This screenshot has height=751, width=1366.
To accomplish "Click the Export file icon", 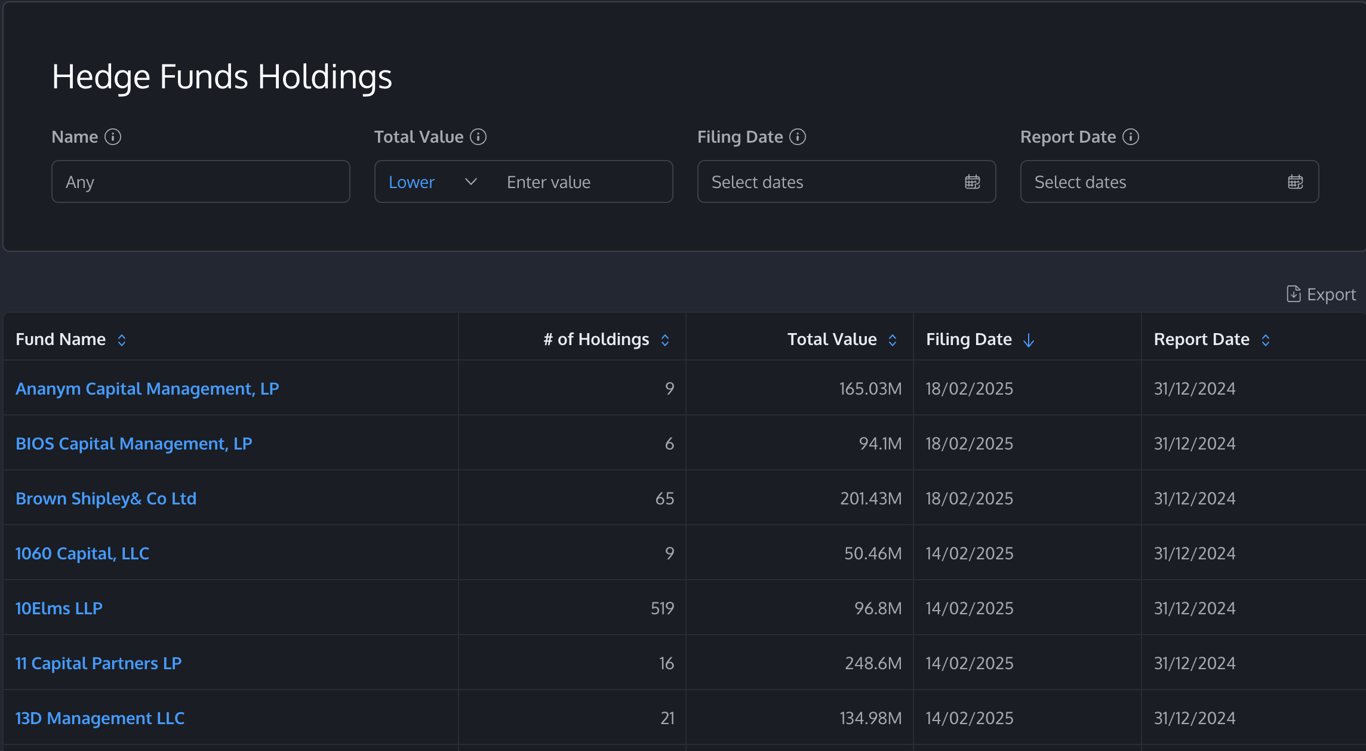I will (1293, 294).
